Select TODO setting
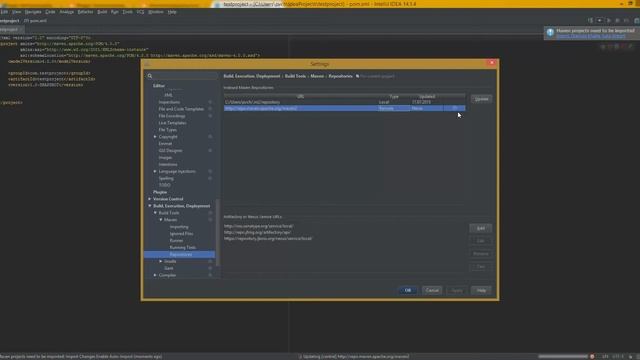The image size is (640, 360). pos(164,185)
